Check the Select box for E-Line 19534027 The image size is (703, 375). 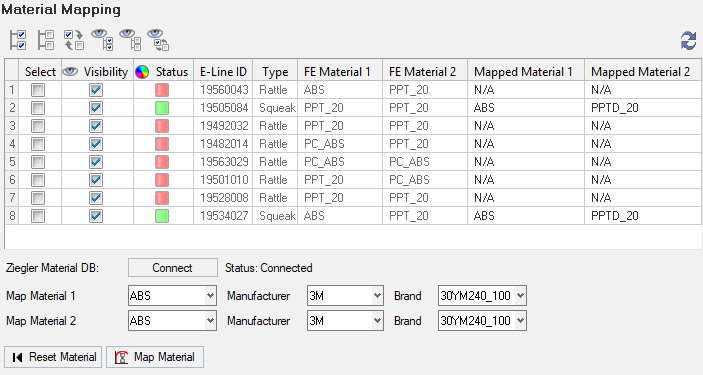pyautogui.click(x=38, y=216)
